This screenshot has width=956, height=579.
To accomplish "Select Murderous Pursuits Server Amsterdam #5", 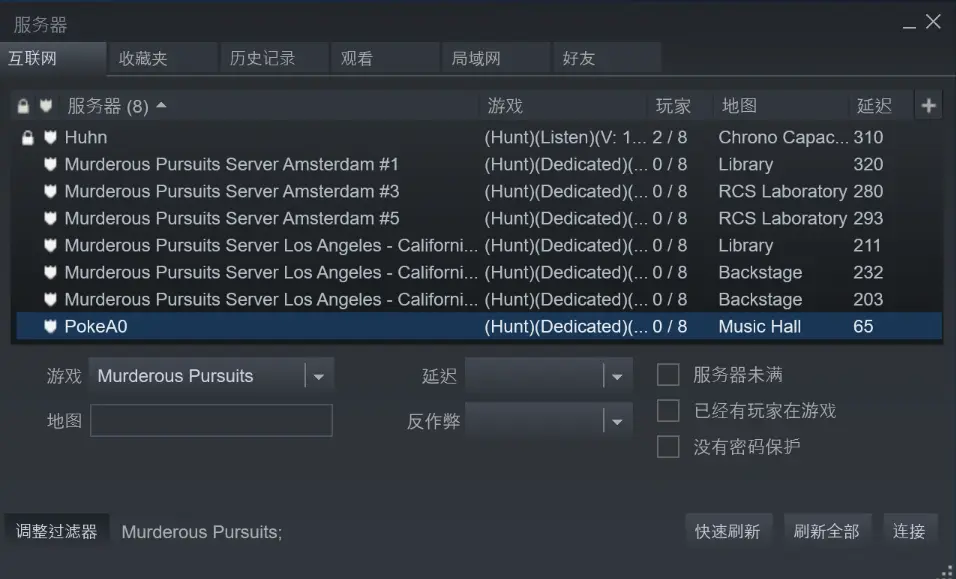I will (479, 218).
